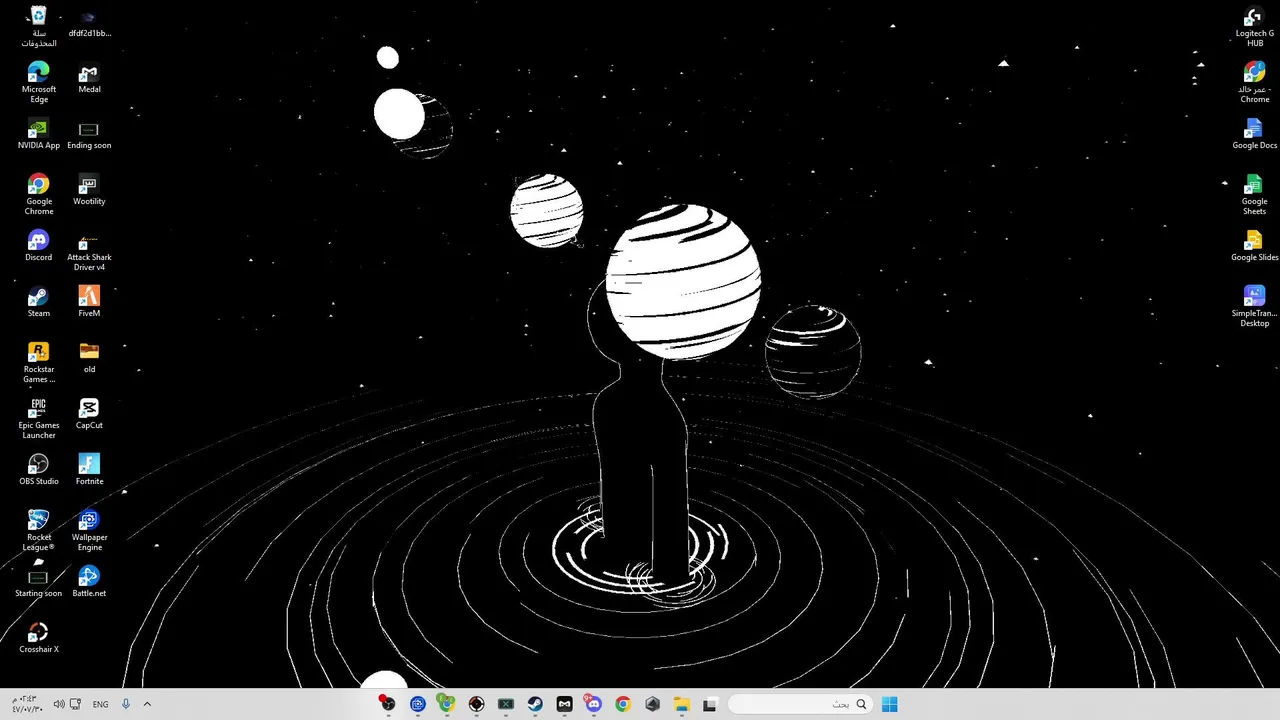Viewport: 1280px width, 720px height.
Task: Select the Attack Shark Driver v4 shortcut
Action: pos(89,251)
